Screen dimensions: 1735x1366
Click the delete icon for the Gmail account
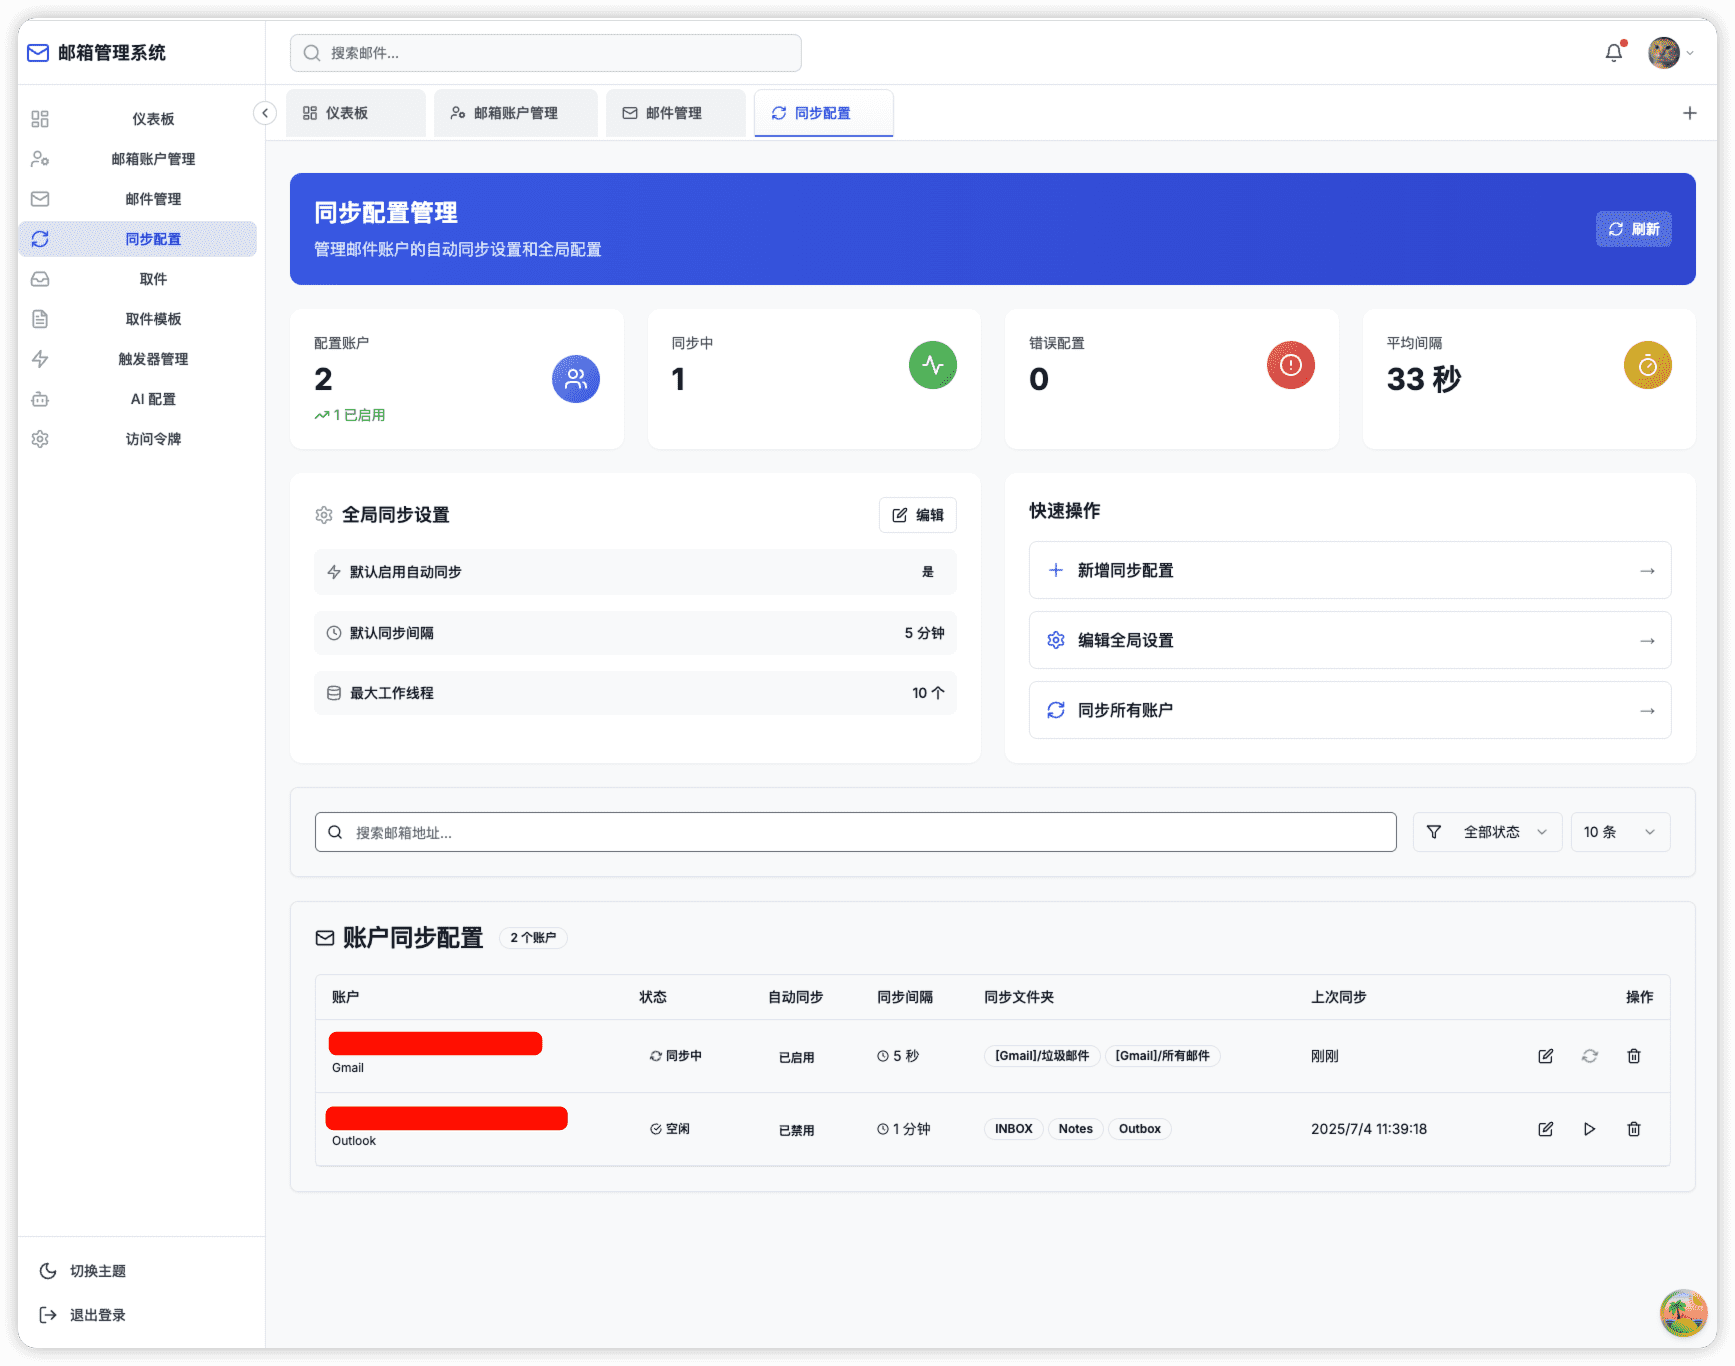coord(1634,1056)
